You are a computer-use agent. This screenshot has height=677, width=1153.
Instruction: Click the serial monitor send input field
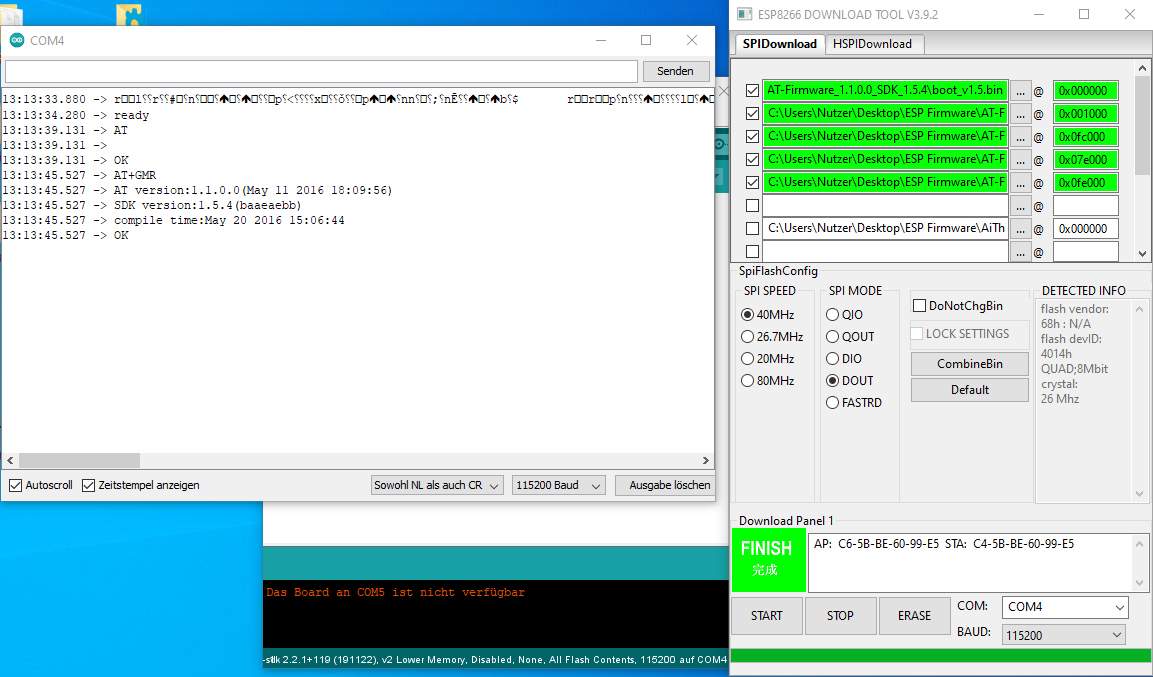click(x=321, y=71)
